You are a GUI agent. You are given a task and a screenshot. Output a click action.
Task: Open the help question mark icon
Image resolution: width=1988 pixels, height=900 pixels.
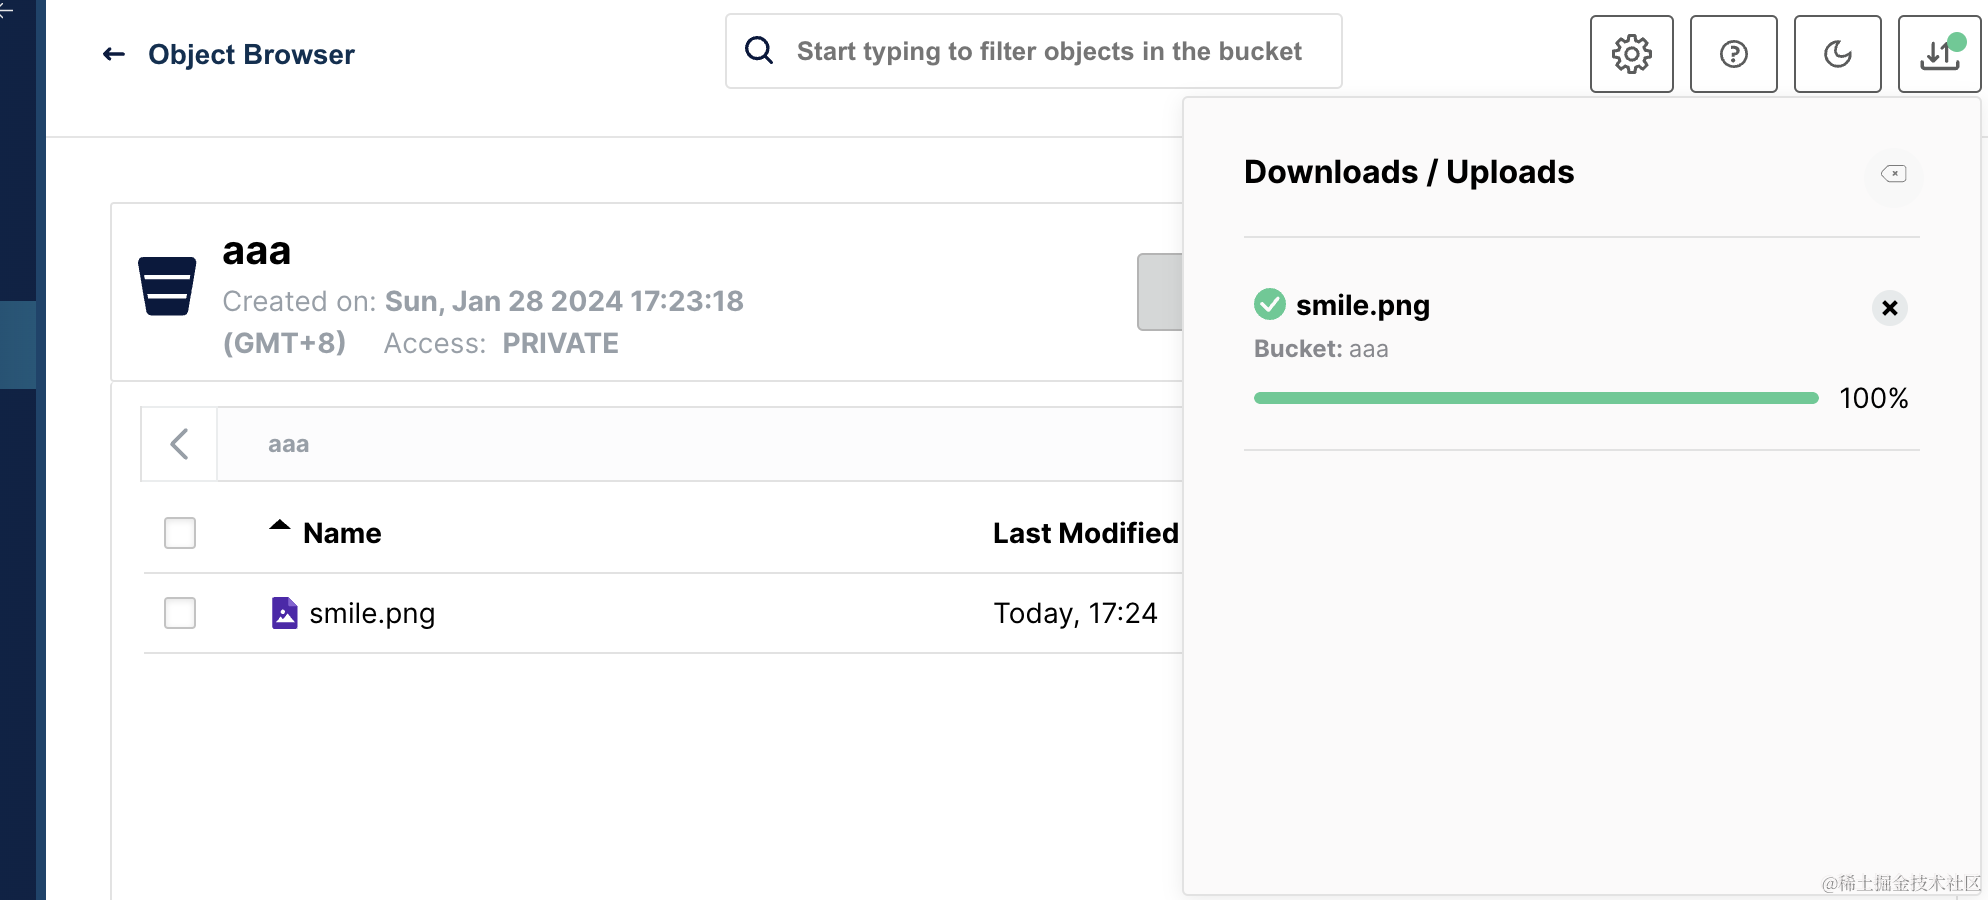[x=1733, y=54]
